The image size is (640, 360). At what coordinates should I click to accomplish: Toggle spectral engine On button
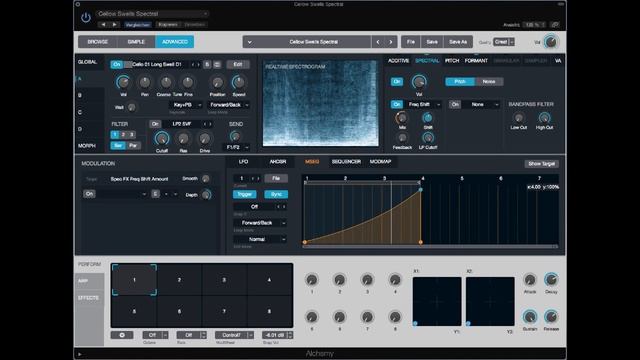[397, 82]
